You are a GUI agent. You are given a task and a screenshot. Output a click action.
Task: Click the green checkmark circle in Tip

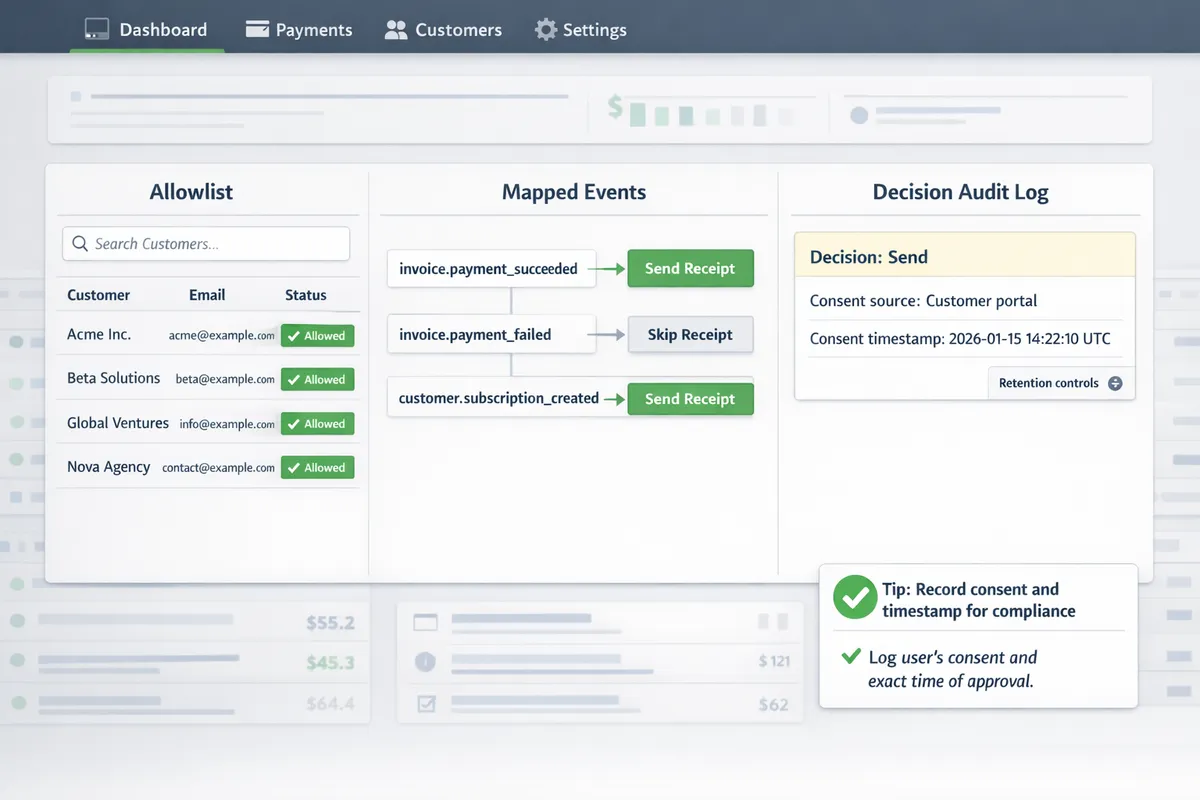tap(855, 598)
